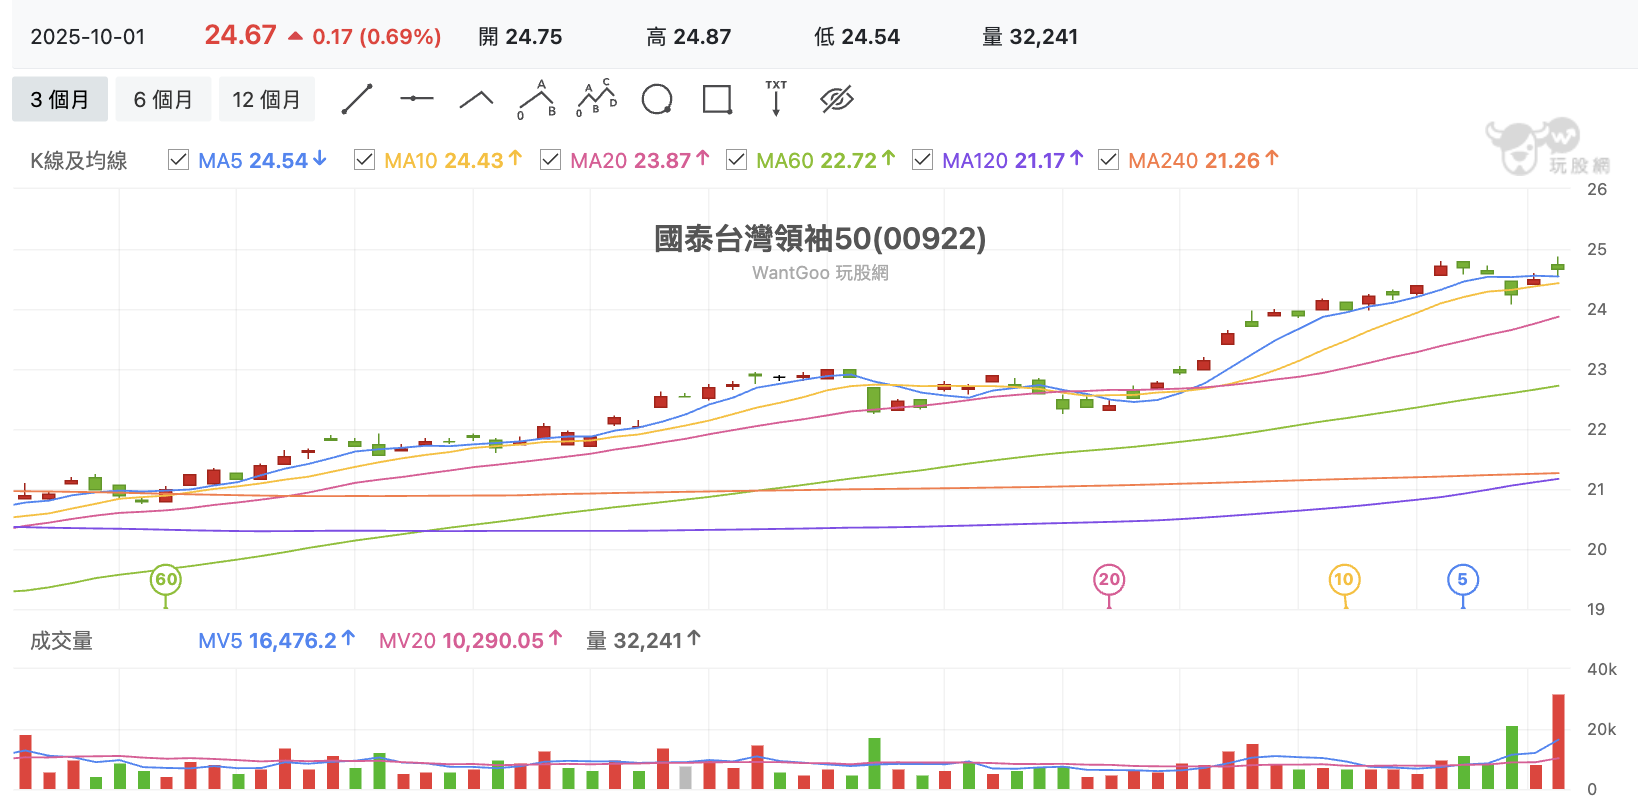The image size is (1638, 804).
Task: Select the 0-A-B wave pattern tool
Action: coord(537,99)
